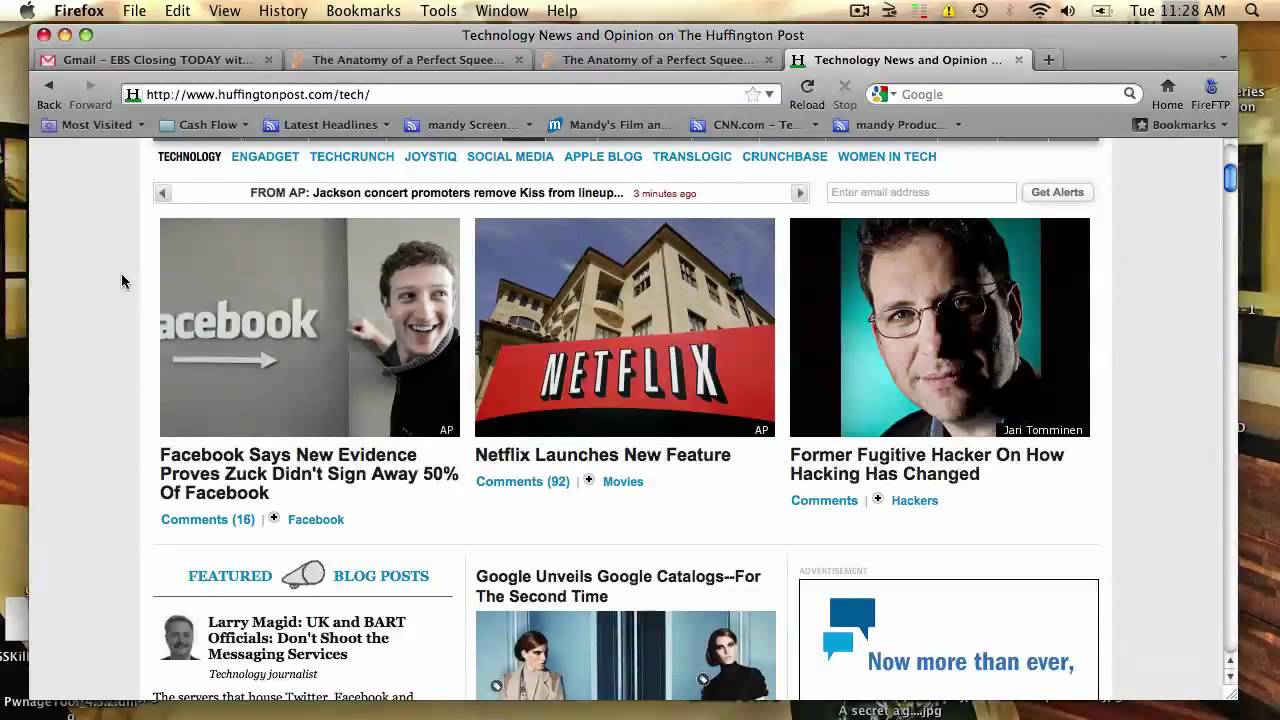Click the search magnifier icon in the search box
The height and width of the screenshot is (720, 1280).
1130,94
